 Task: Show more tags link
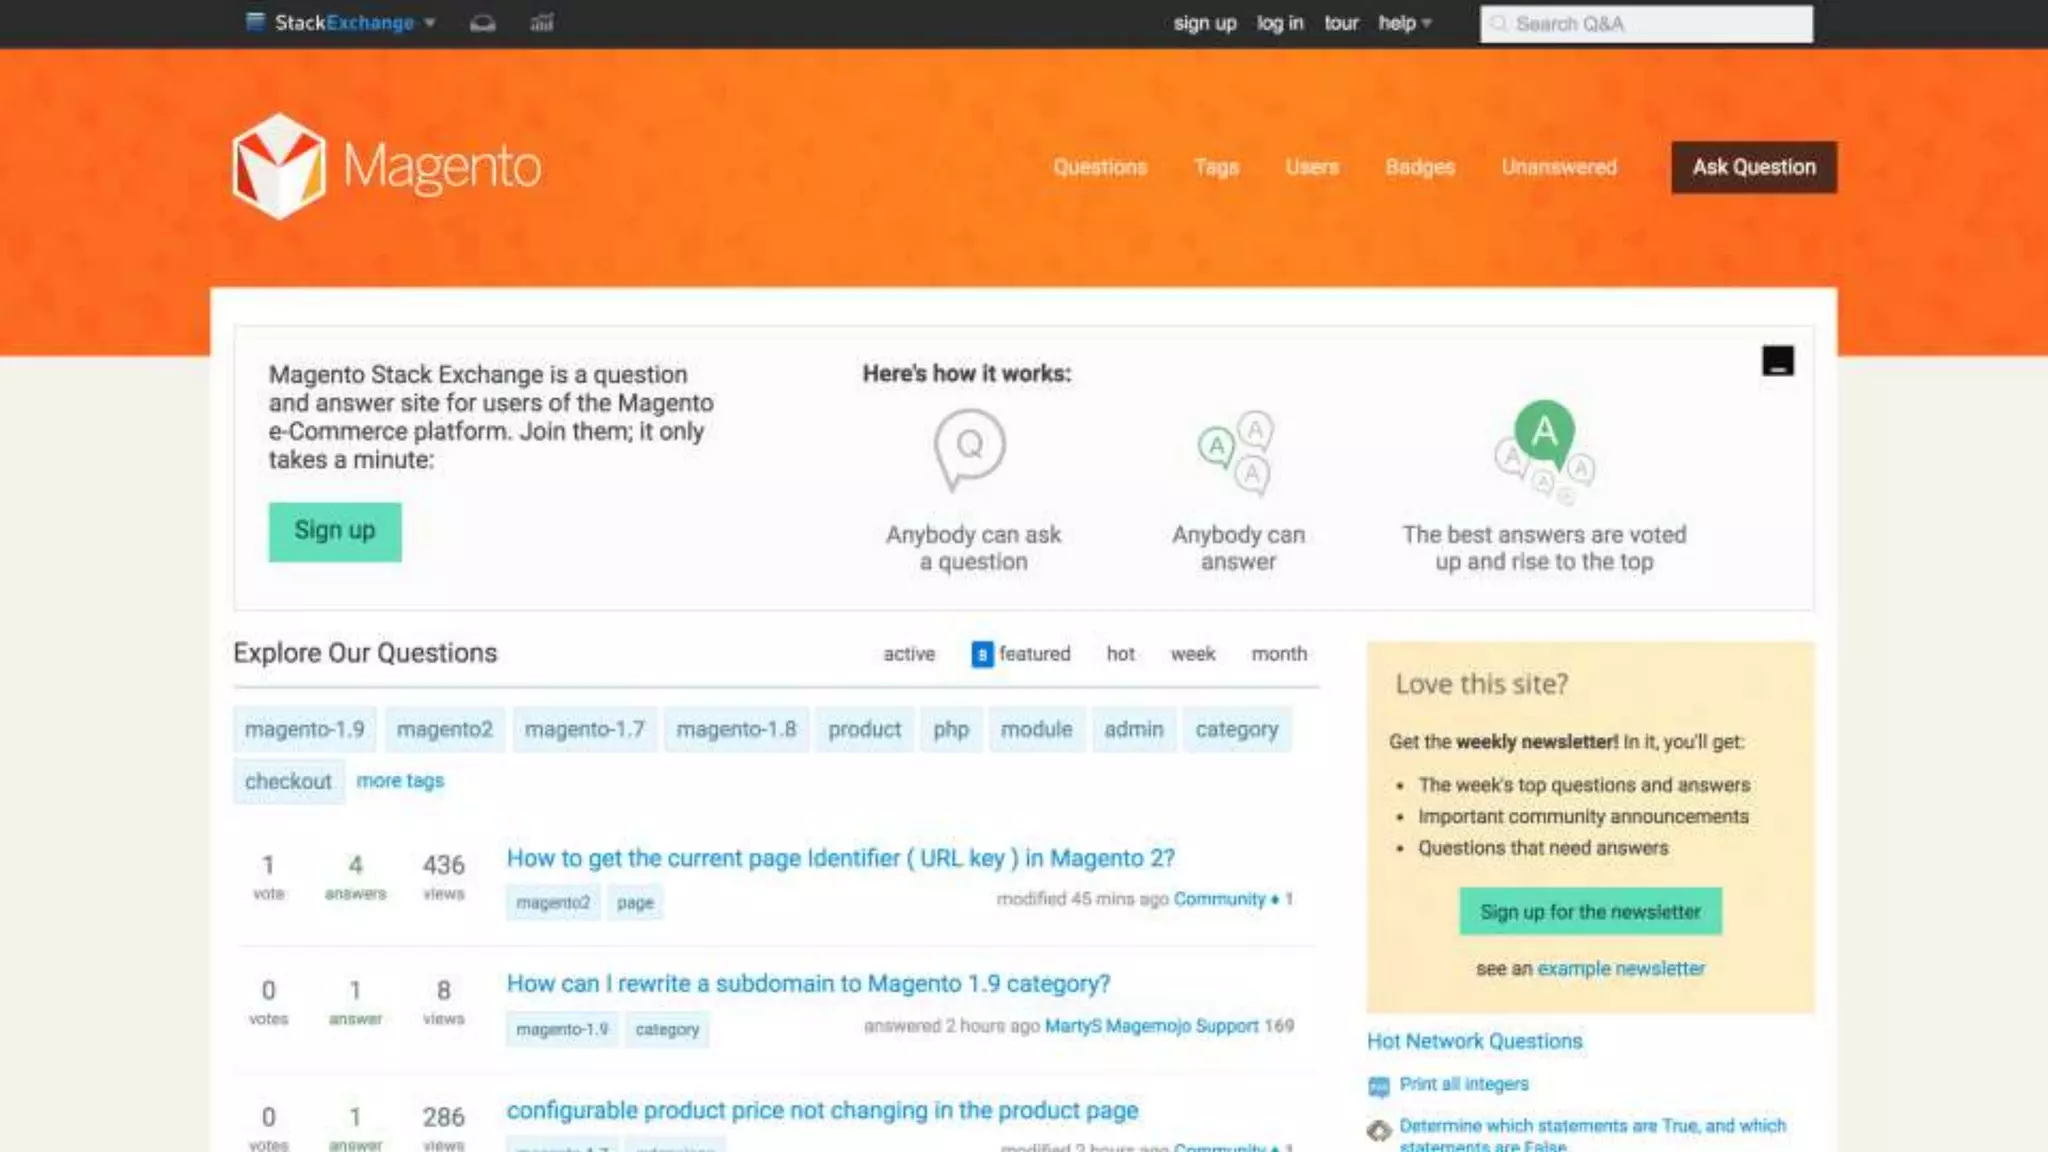pos(400,781)
